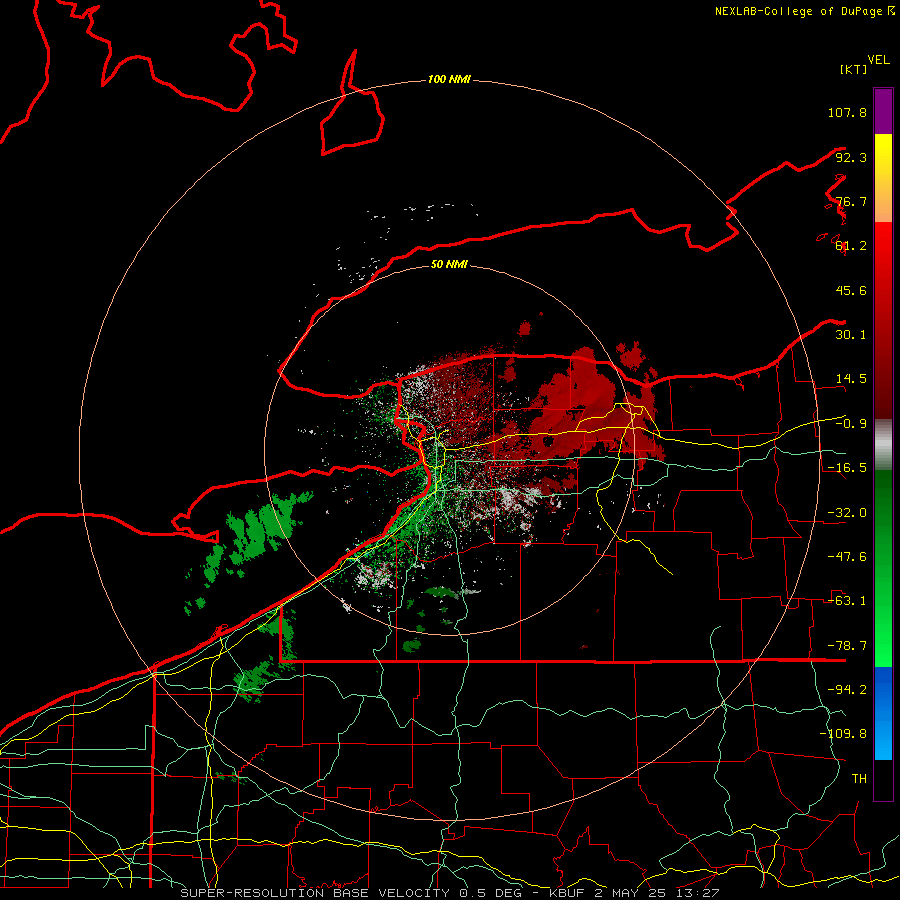900x900 pixels.
Task: Click the 100 NMI range ring label
Action: 449,79
